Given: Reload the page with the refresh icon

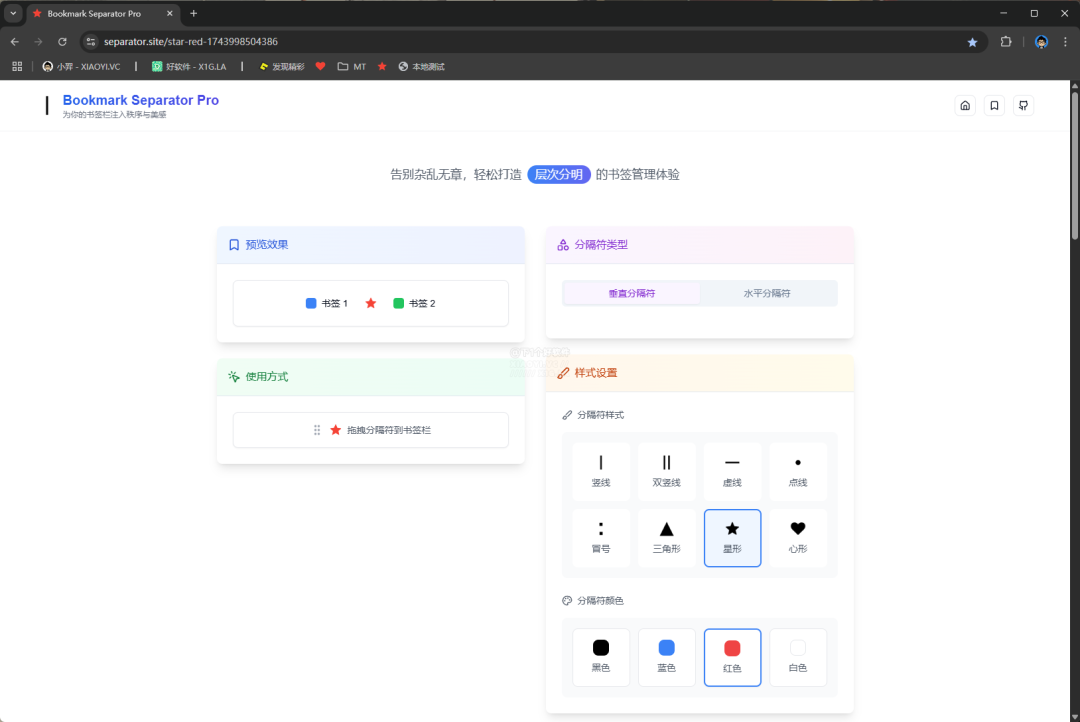Looking at the screenshot, I should [62, 41].
